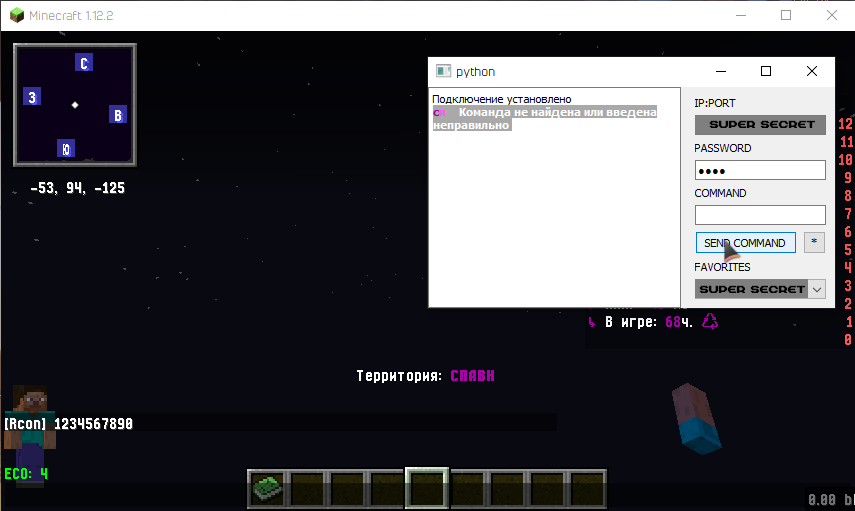Click the "ECO: 4" green text
Image resolution: width=855 pixels, height=511 pixels.
pyautogui.click(x=26, y=474)
